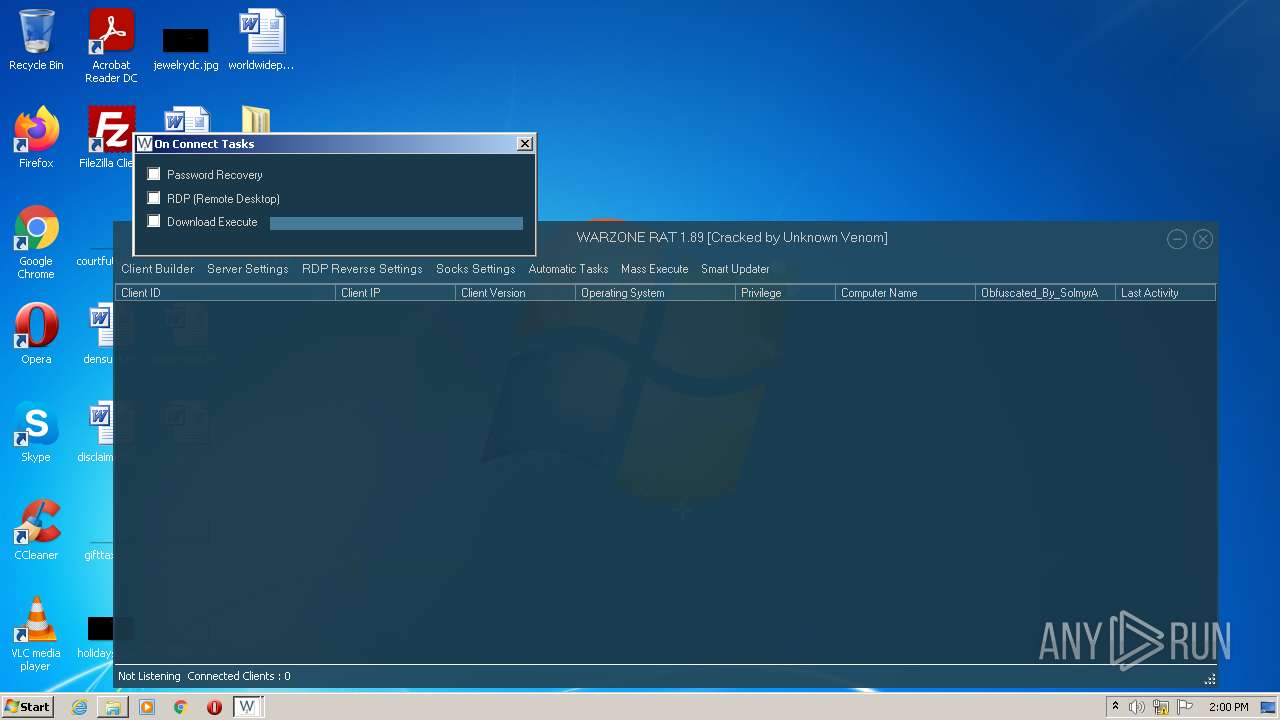Select the Google Chrome desktop icon
Image resolution: width=1280 pixels, height=720 pixels.
coord(36,242)
